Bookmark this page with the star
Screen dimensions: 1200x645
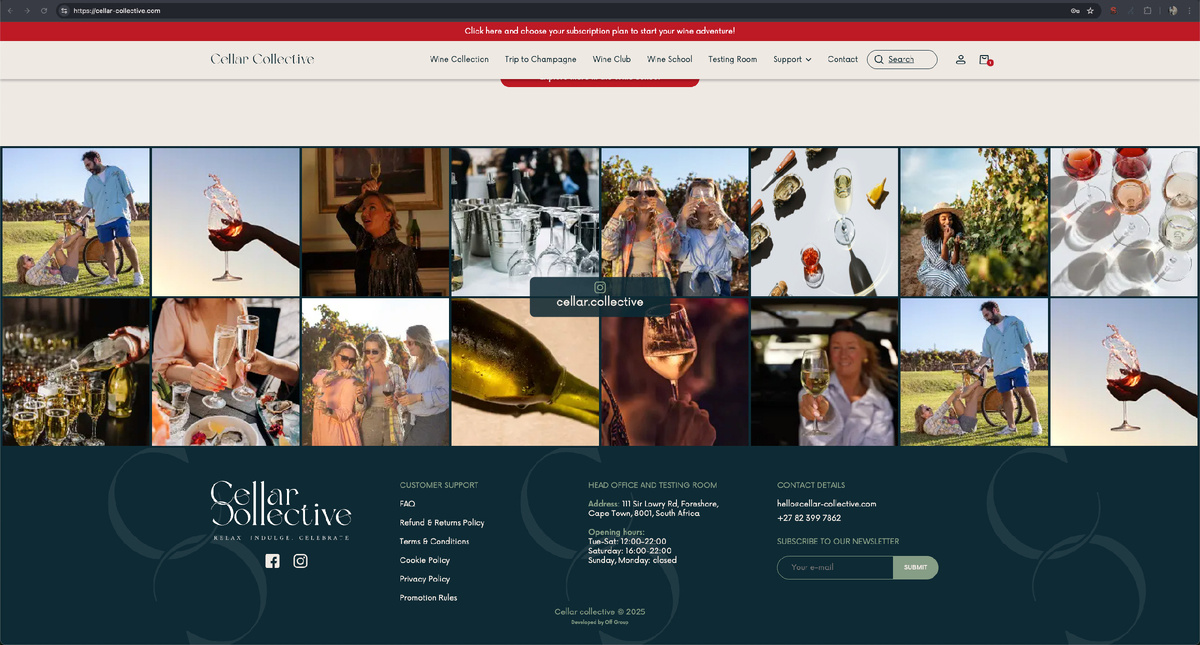pyautogui.click(x=1090, y=11)
